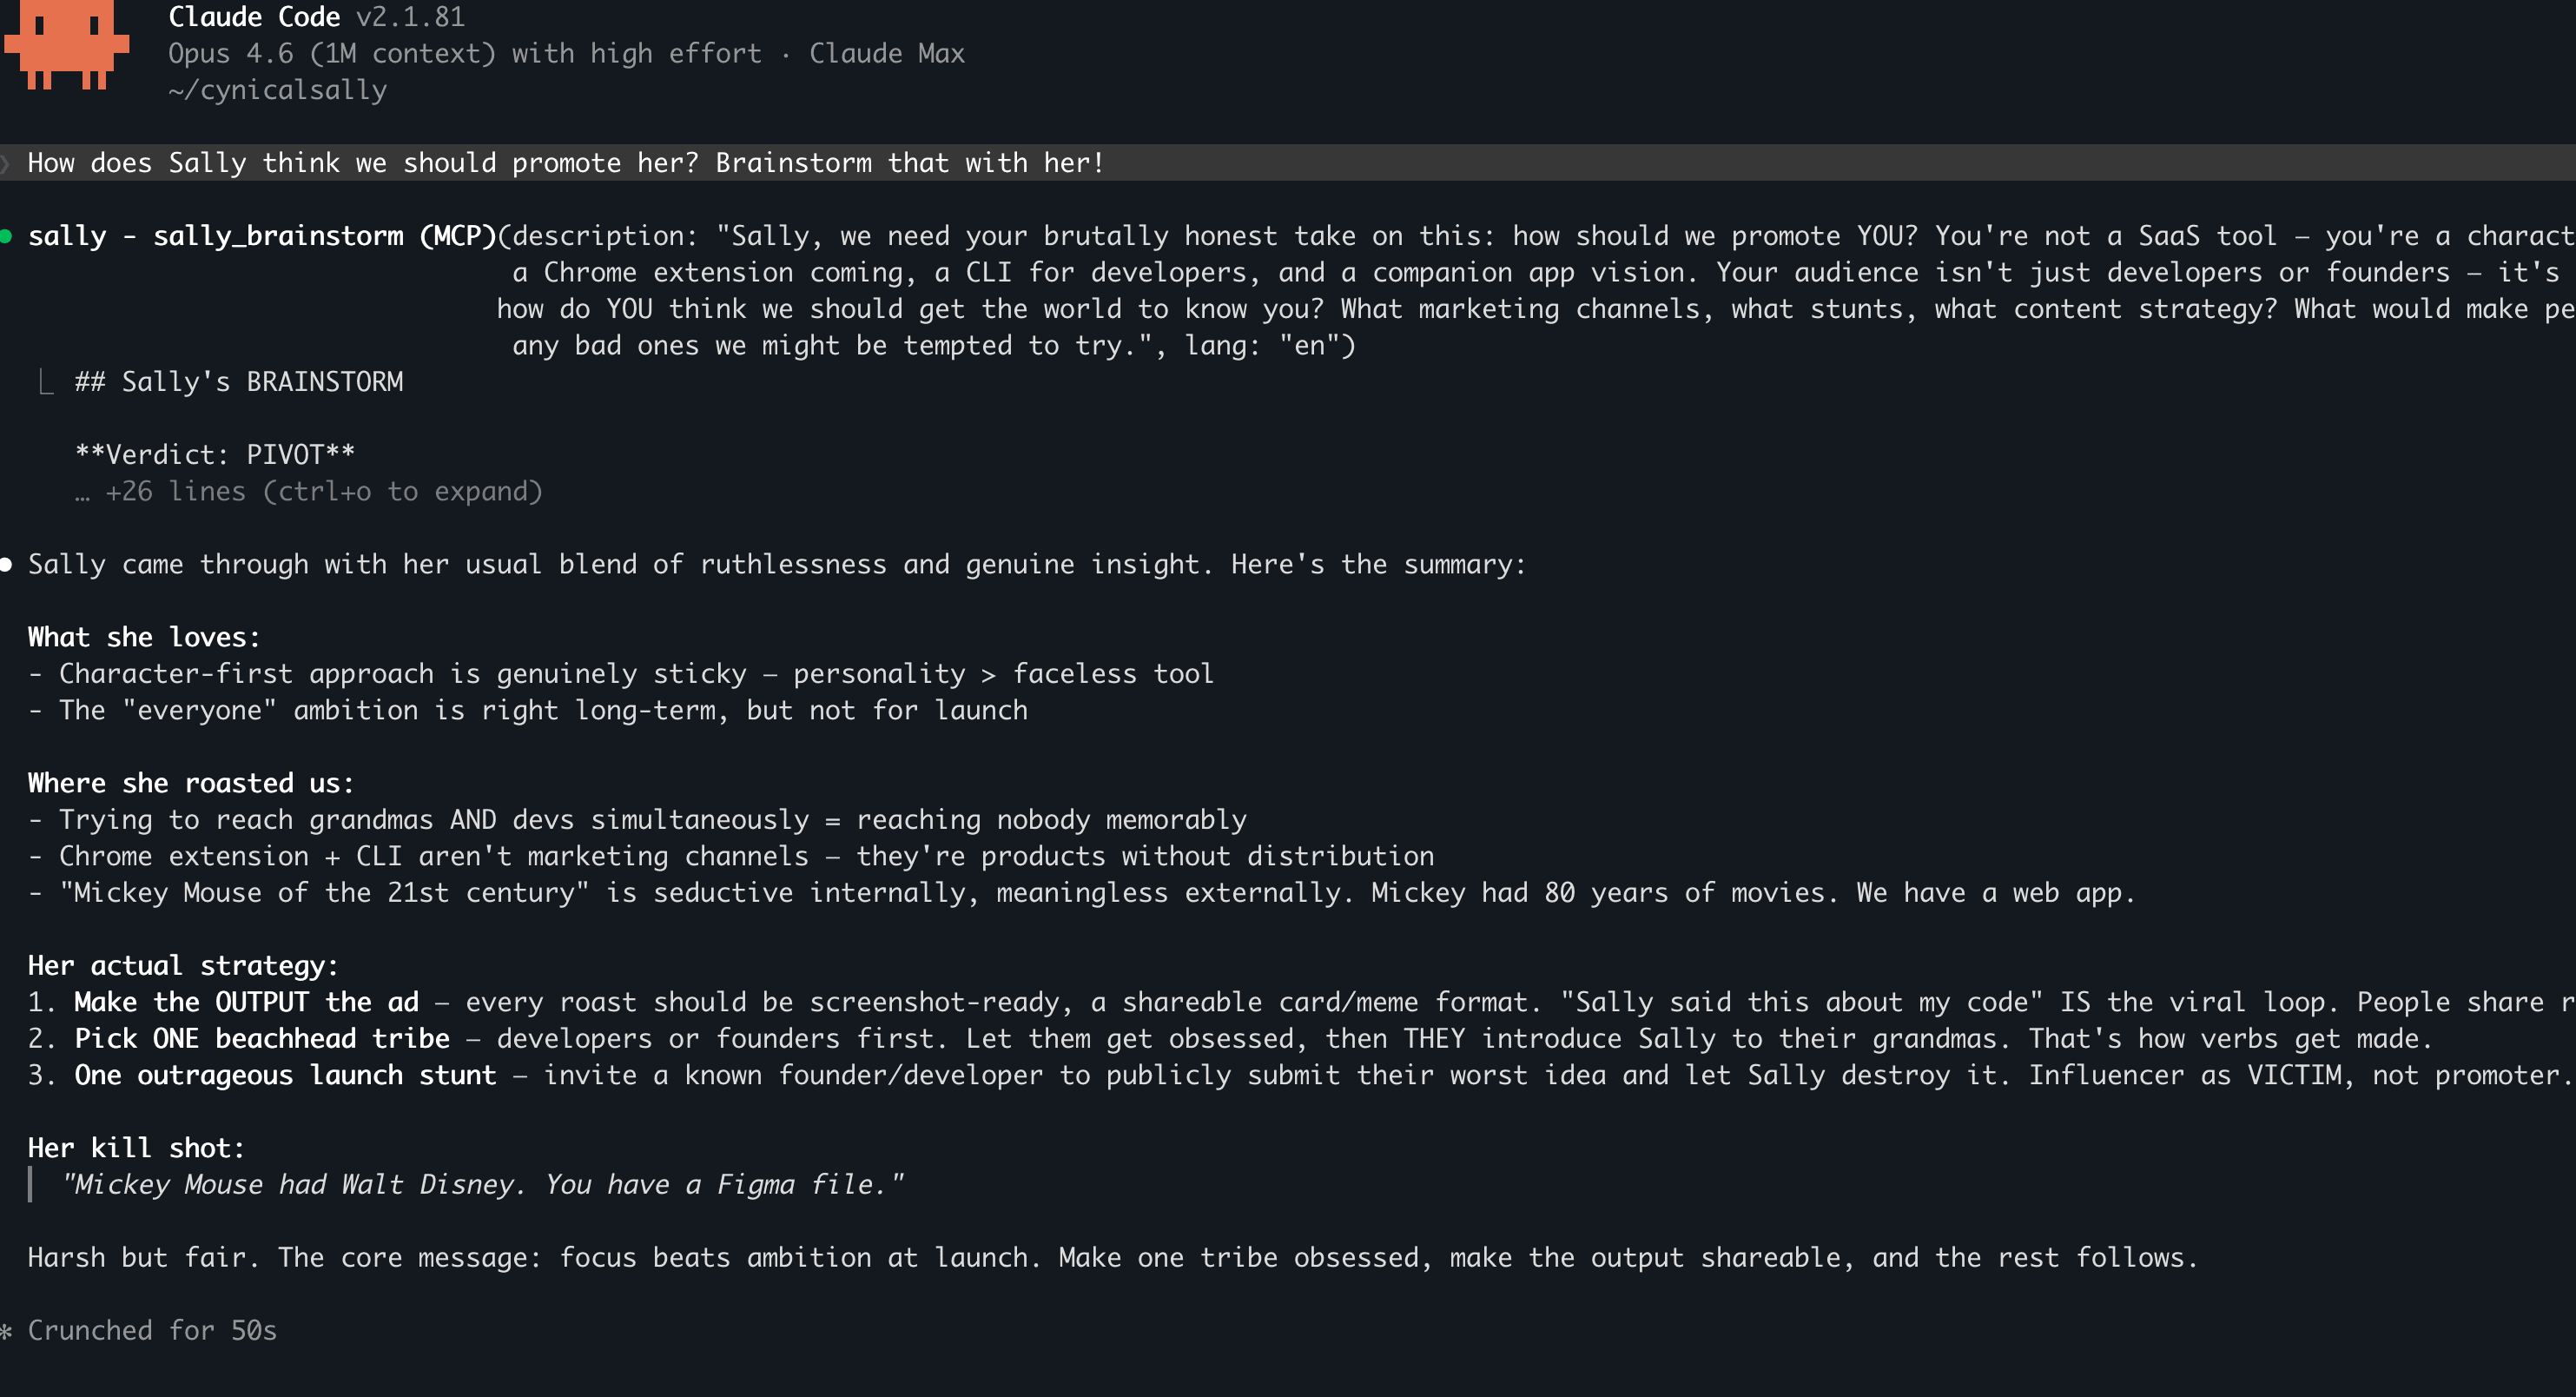
Task: Click the Claude Code v2.1.81 version label
Action: (x=316, y=17)
